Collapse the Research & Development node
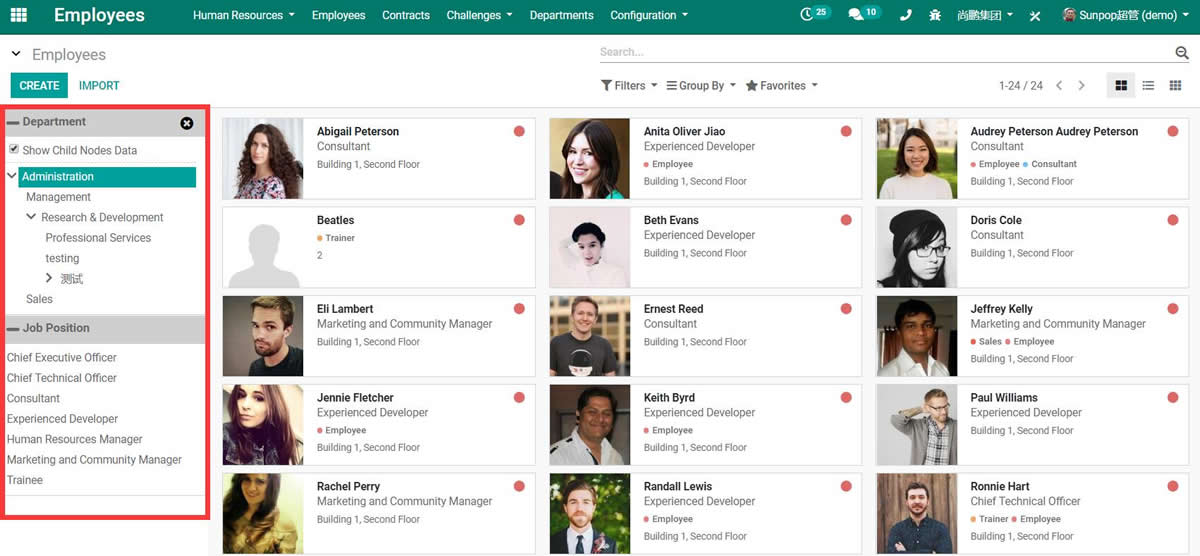This screenshot has height=556, width=1200. [32, 217]
